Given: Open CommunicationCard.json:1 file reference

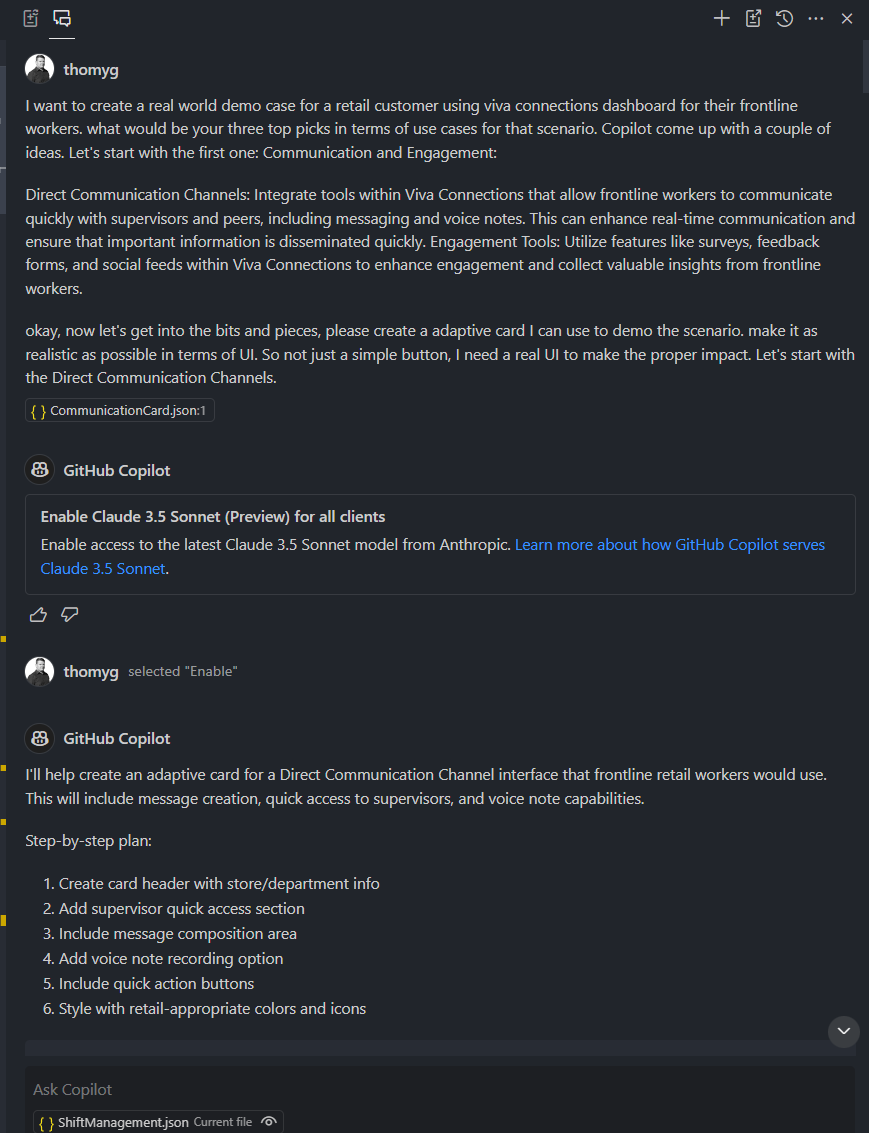Looking at the screenshot, I should point(120,410).
